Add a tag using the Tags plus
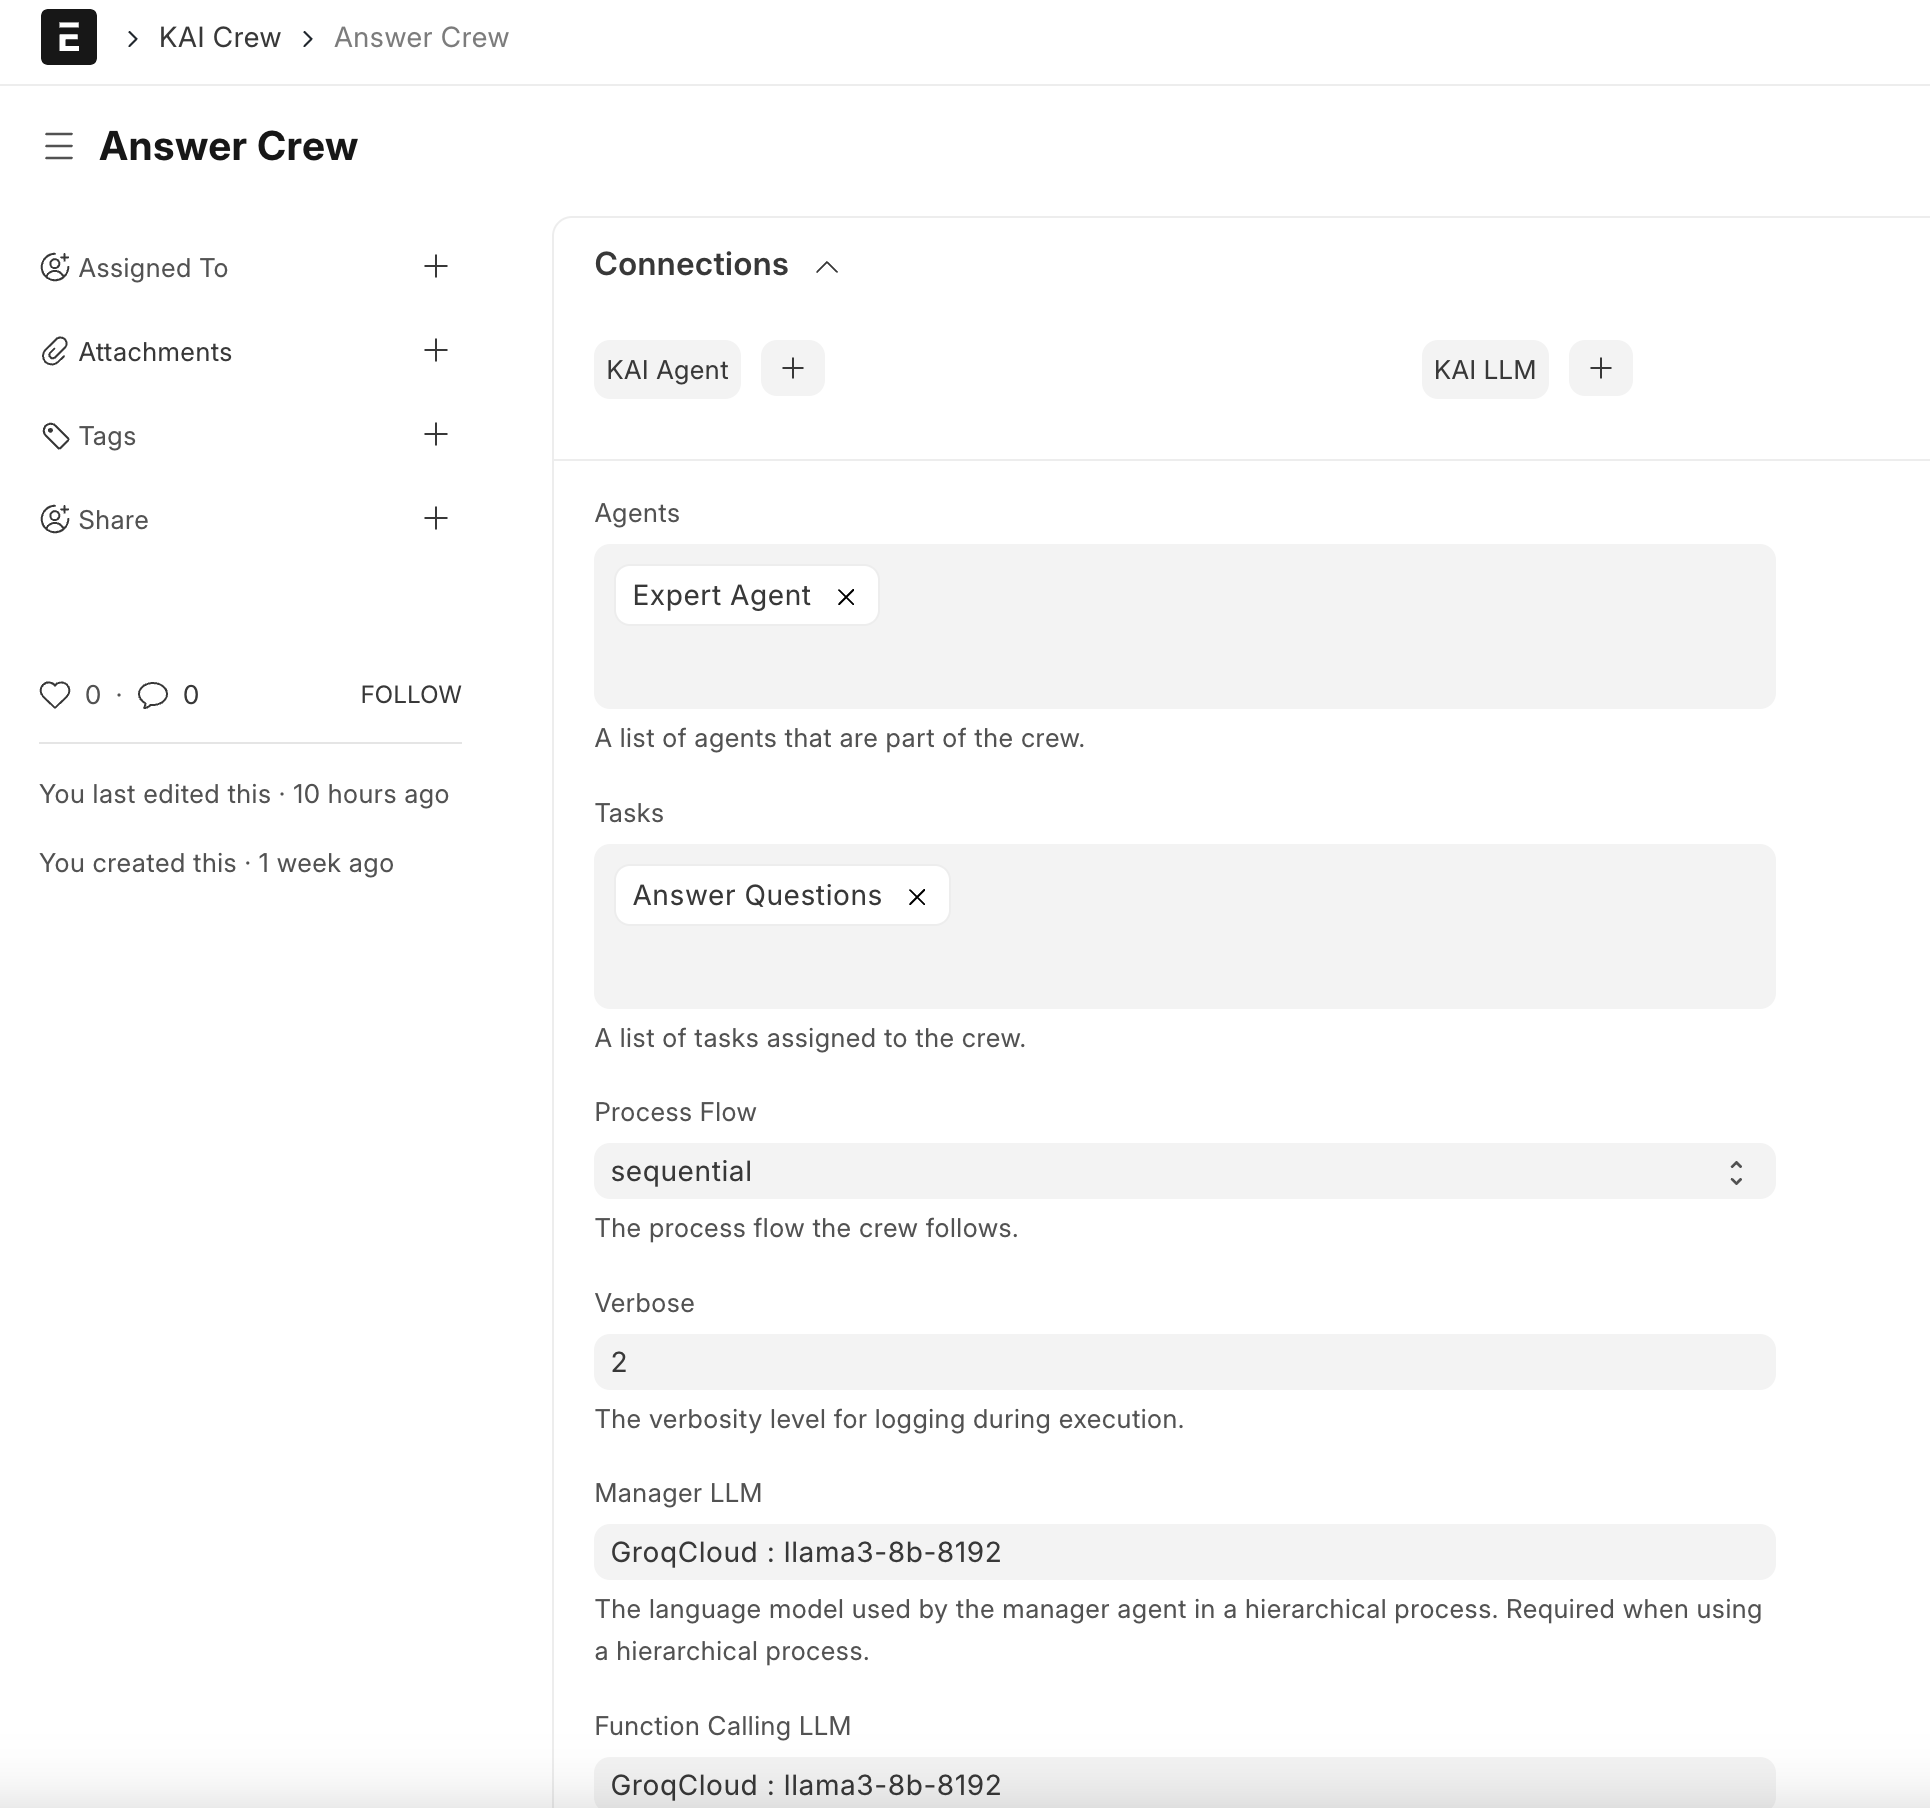Viewport: 1930px width, 1808px height. [x=435, y=434]
